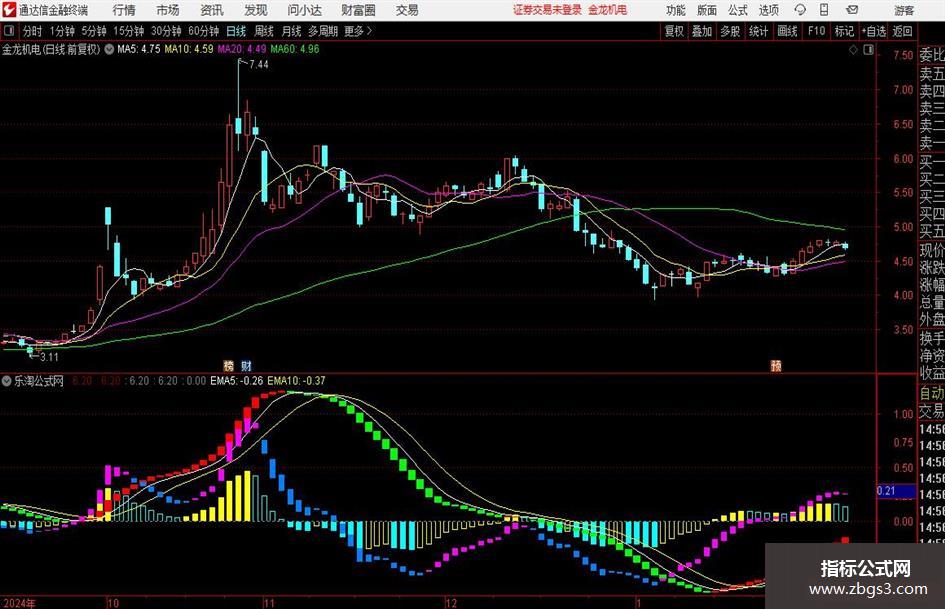Select 多周期 multi-period view
Viewport: 945px width, 609px height.
[x=323, y=31]
